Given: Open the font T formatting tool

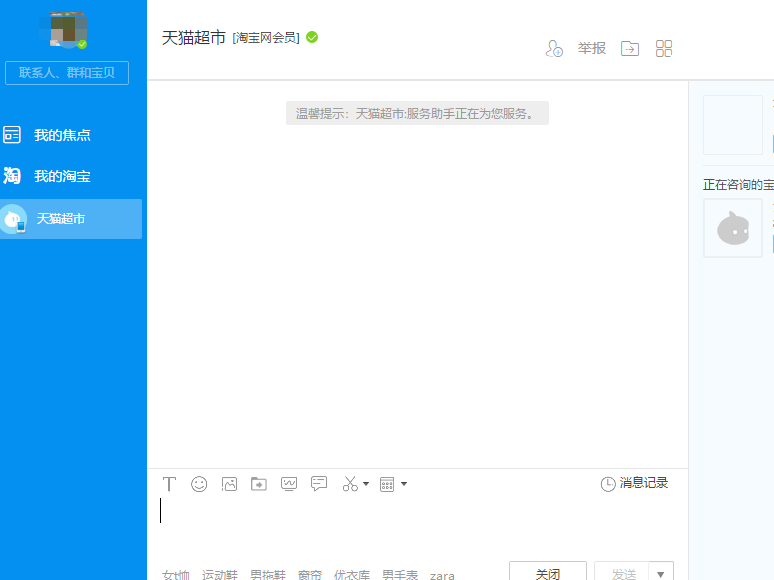Looking at the screenshot, I should point(169,484).
